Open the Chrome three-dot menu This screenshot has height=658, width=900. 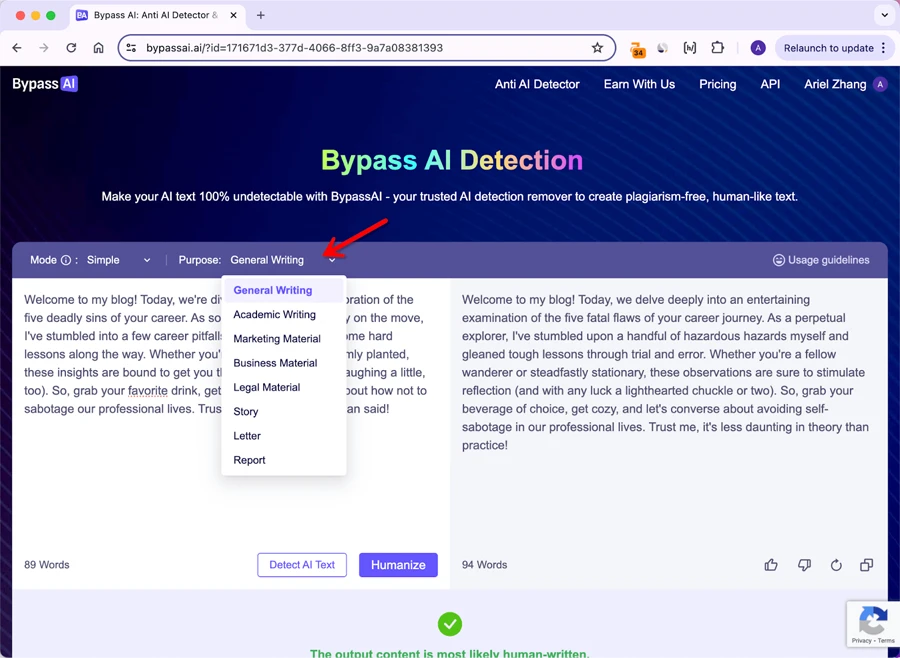[x=884, y=48]
